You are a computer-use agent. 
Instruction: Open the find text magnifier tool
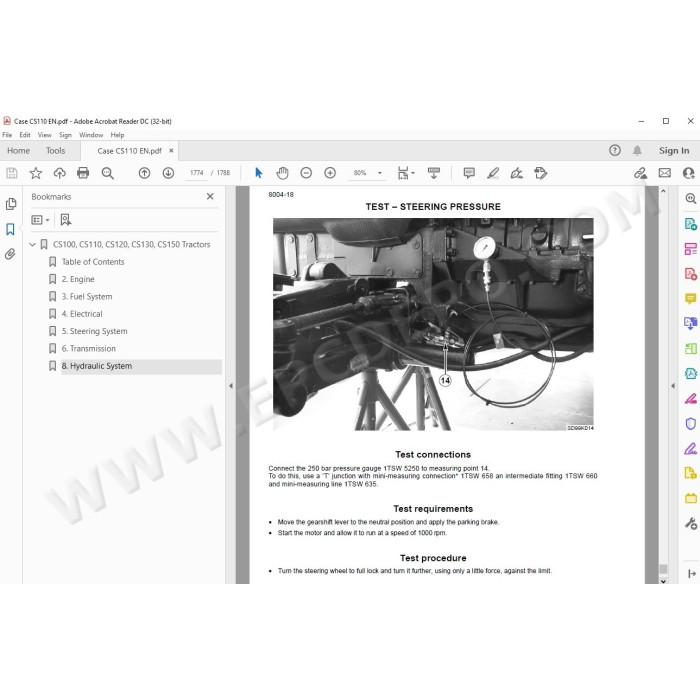(108, 173)
